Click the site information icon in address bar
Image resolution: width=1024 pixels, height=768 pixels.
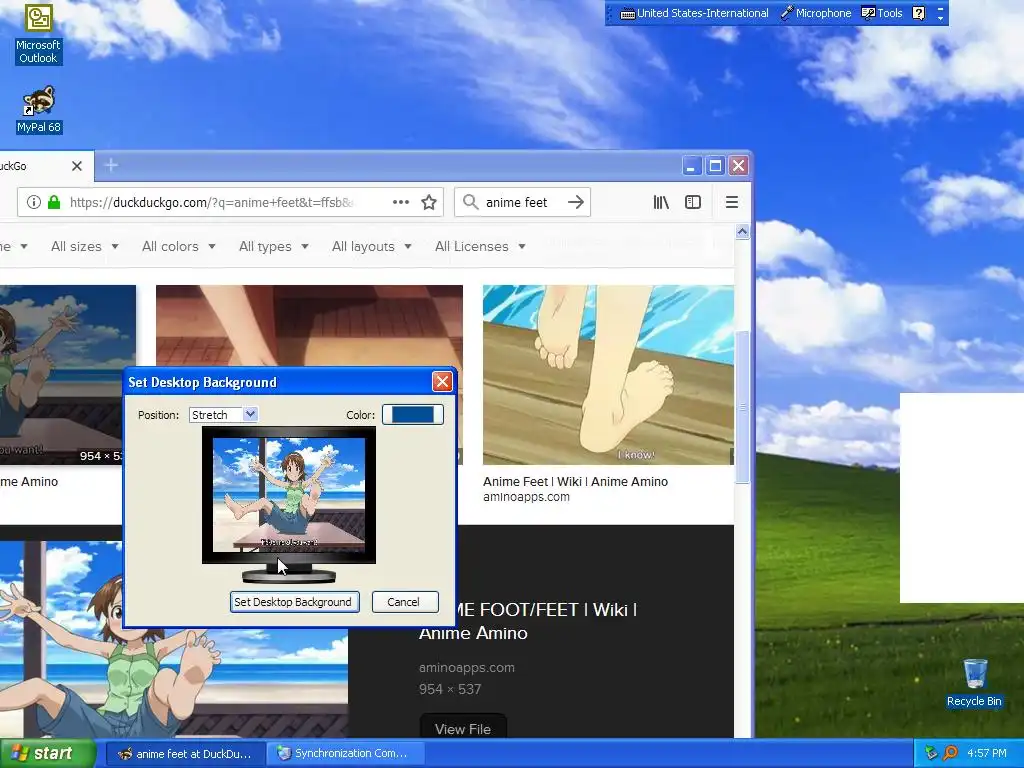pyautogui.click(x=34, y=202)
